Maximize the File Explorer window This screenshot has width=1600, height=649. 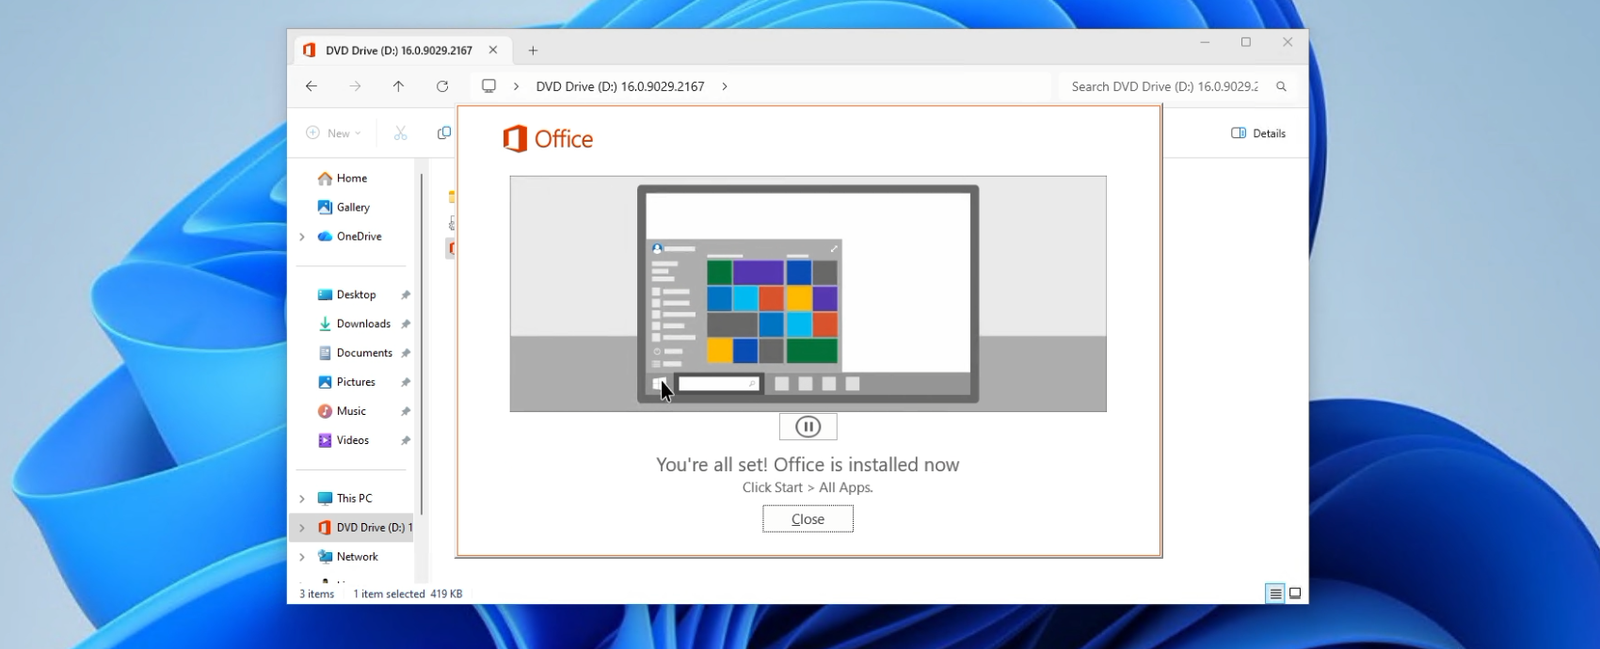click(x=1246, y=42)
